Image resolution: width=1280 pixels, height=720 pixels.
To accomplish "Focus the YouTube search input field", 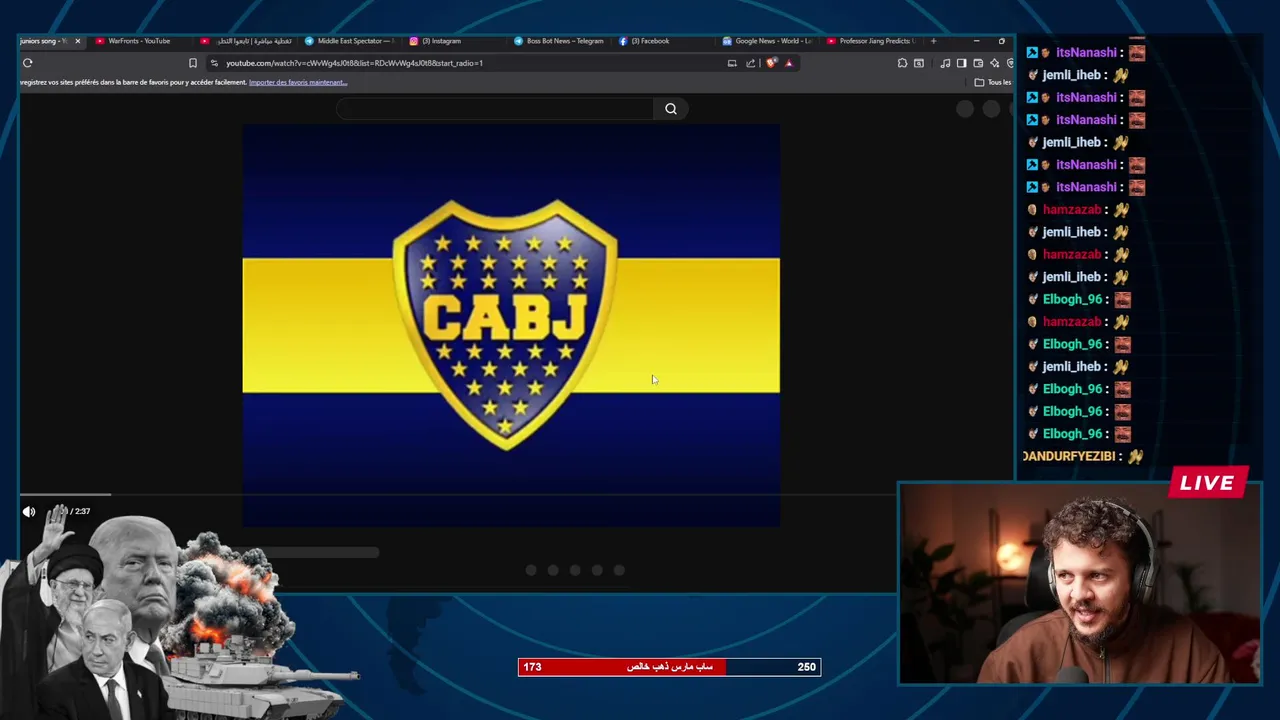I will pyautogui.click(x=495, y=109).
